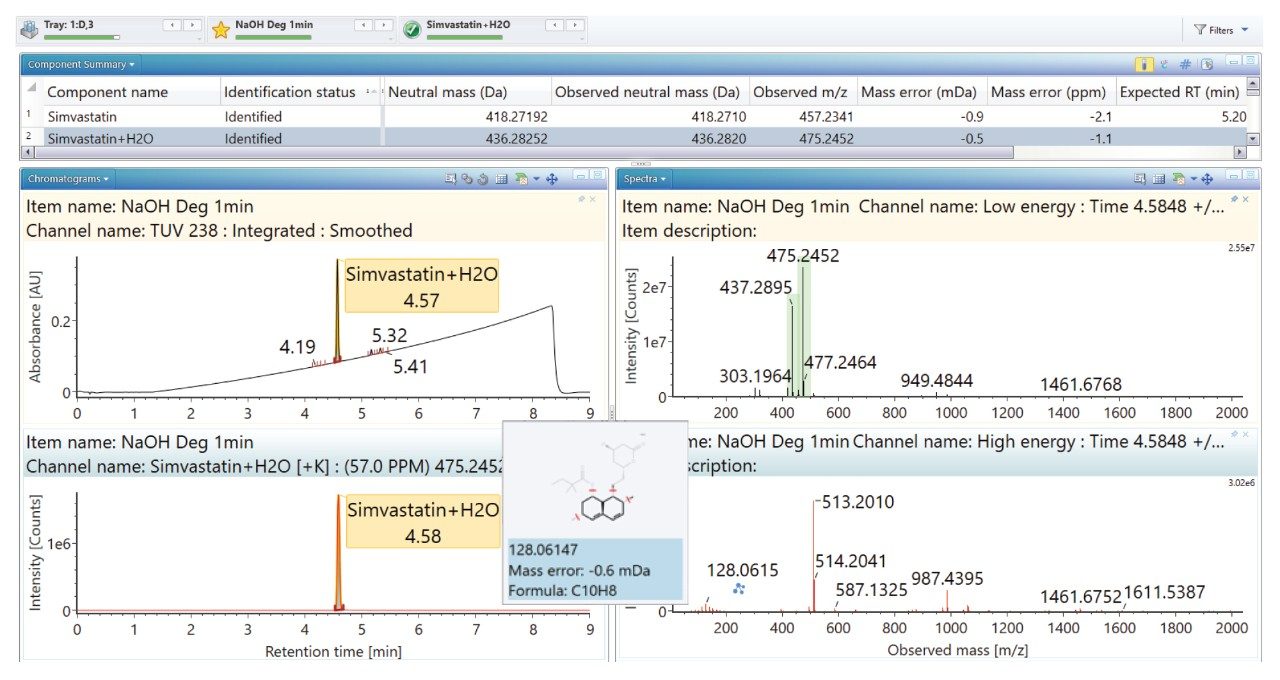Screen dimensions: 1280x680
Task: Click the blue four-arrow move icon in Spectra toolbar
Action: pyautogui.click(x=1207, y=178)
